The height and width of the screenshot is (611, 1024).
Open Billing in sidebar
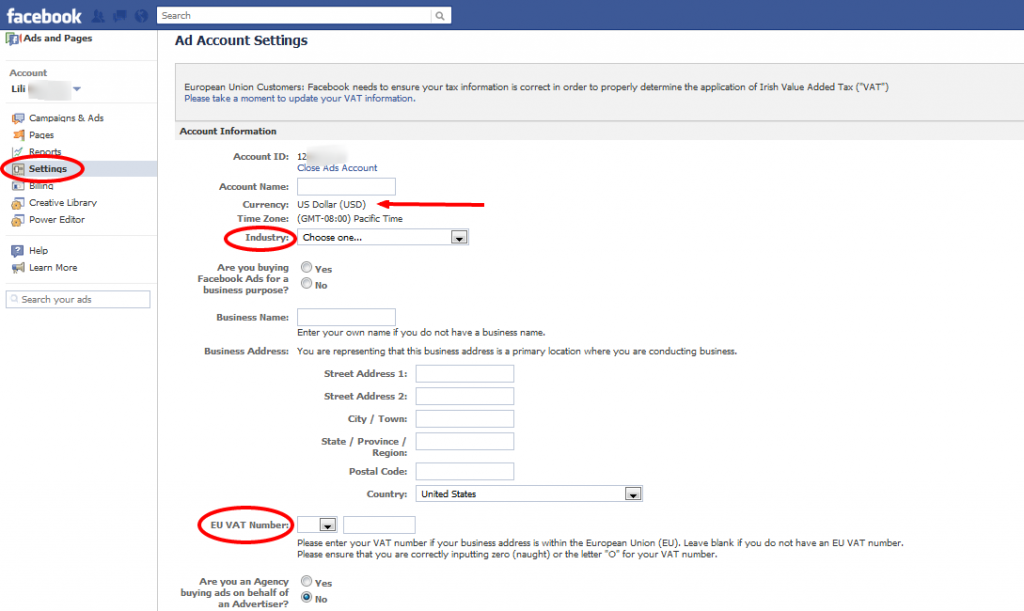click(41, 186)
